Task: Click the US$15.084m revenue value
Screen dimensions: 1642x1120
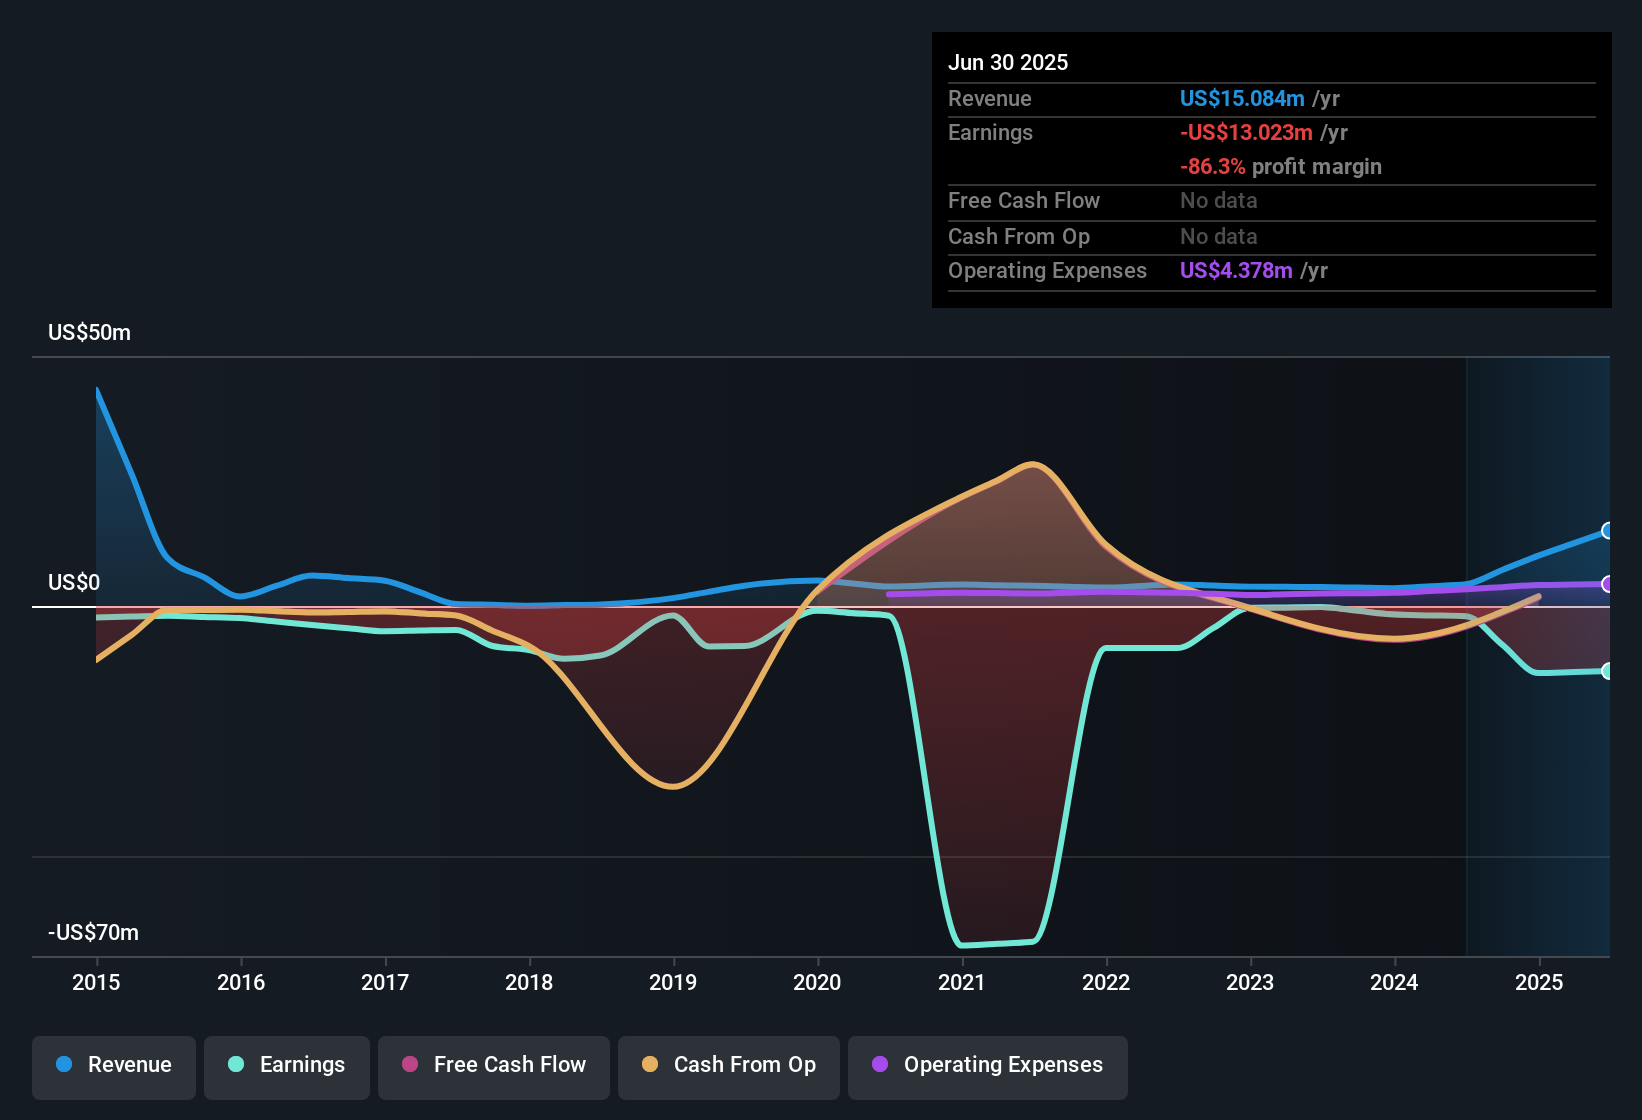Action: point(1241,99)
